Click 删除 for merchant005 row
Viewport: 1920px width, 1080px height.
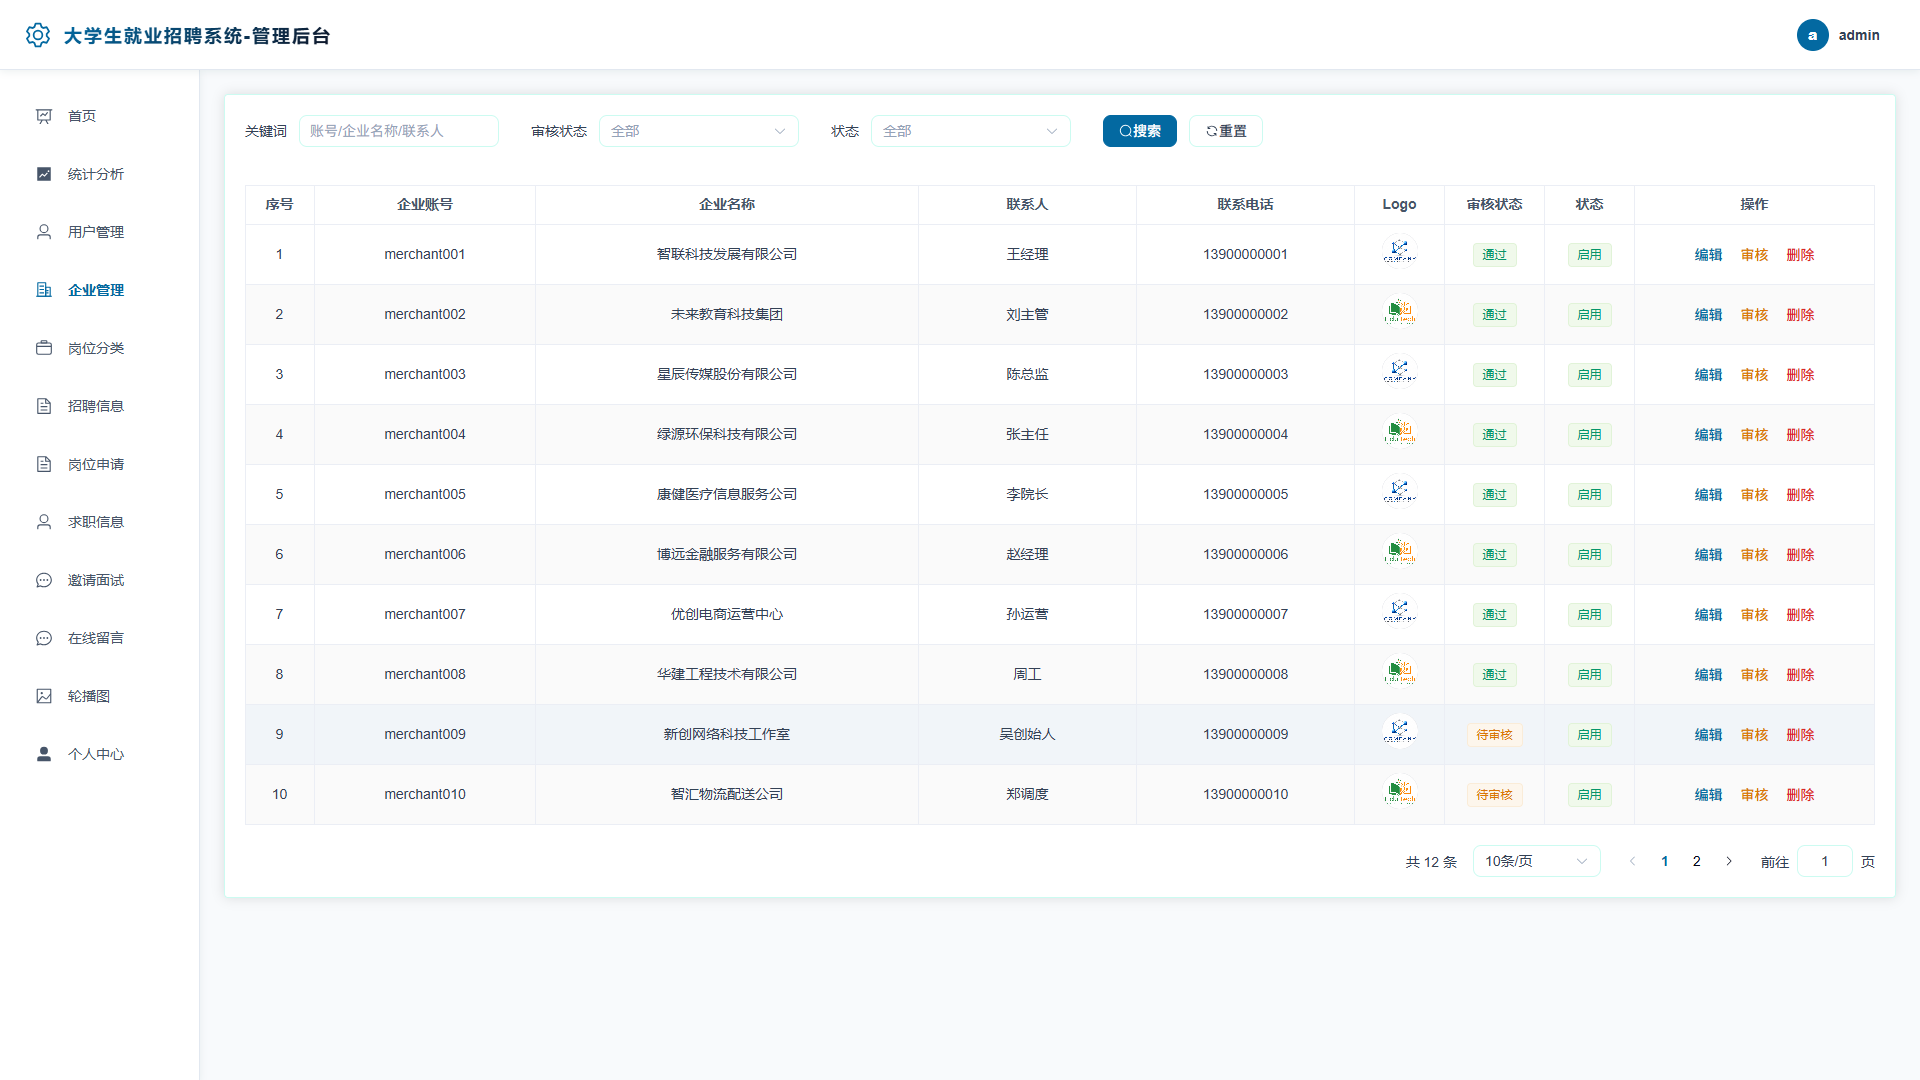[1800, 495]
